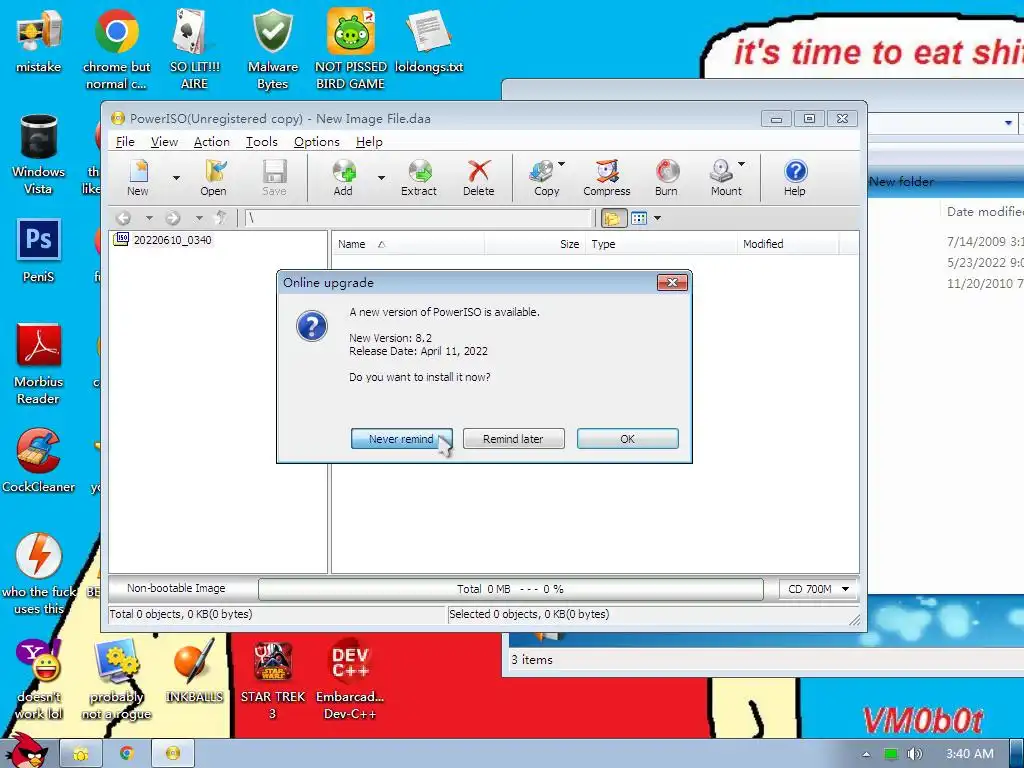This screenshot has width=1024, height=768.
Task: Click the Help toolbar icon
Action: coord(795,177)
